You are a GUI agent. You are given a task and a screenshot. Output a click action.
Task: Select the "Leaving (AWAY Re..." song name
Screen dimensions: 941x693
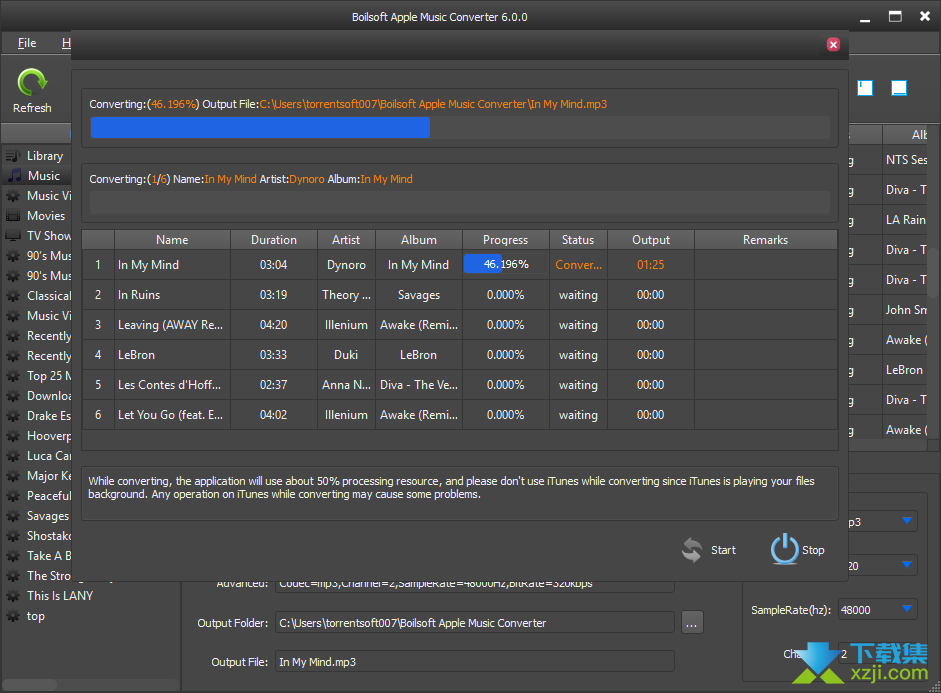(170, 325)
